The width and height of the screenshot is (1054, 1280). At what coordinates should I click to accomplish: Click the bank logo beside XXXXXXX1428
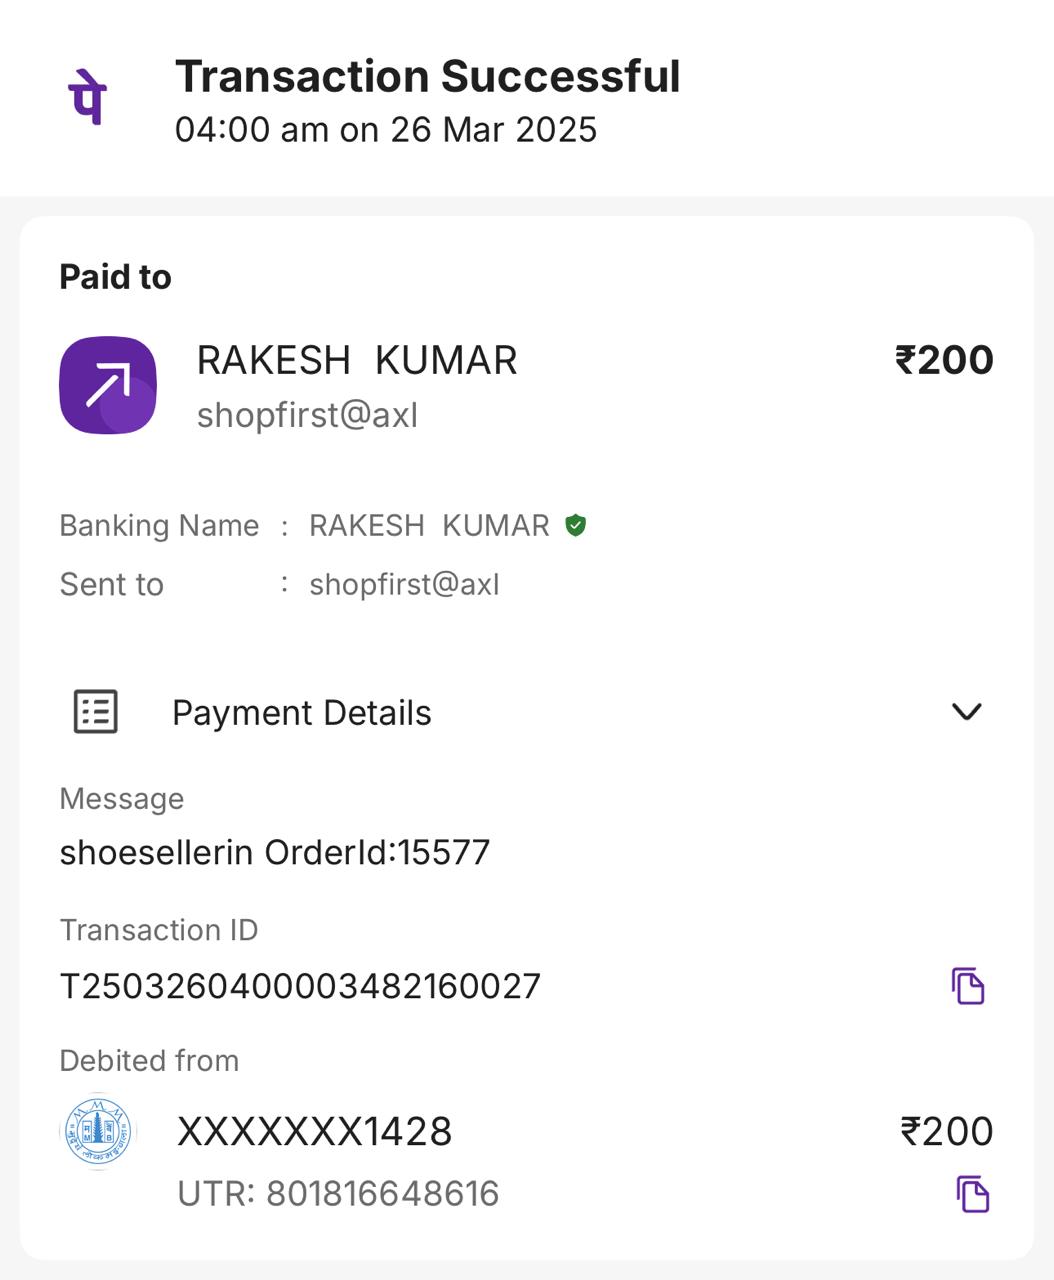[98, 1132]
